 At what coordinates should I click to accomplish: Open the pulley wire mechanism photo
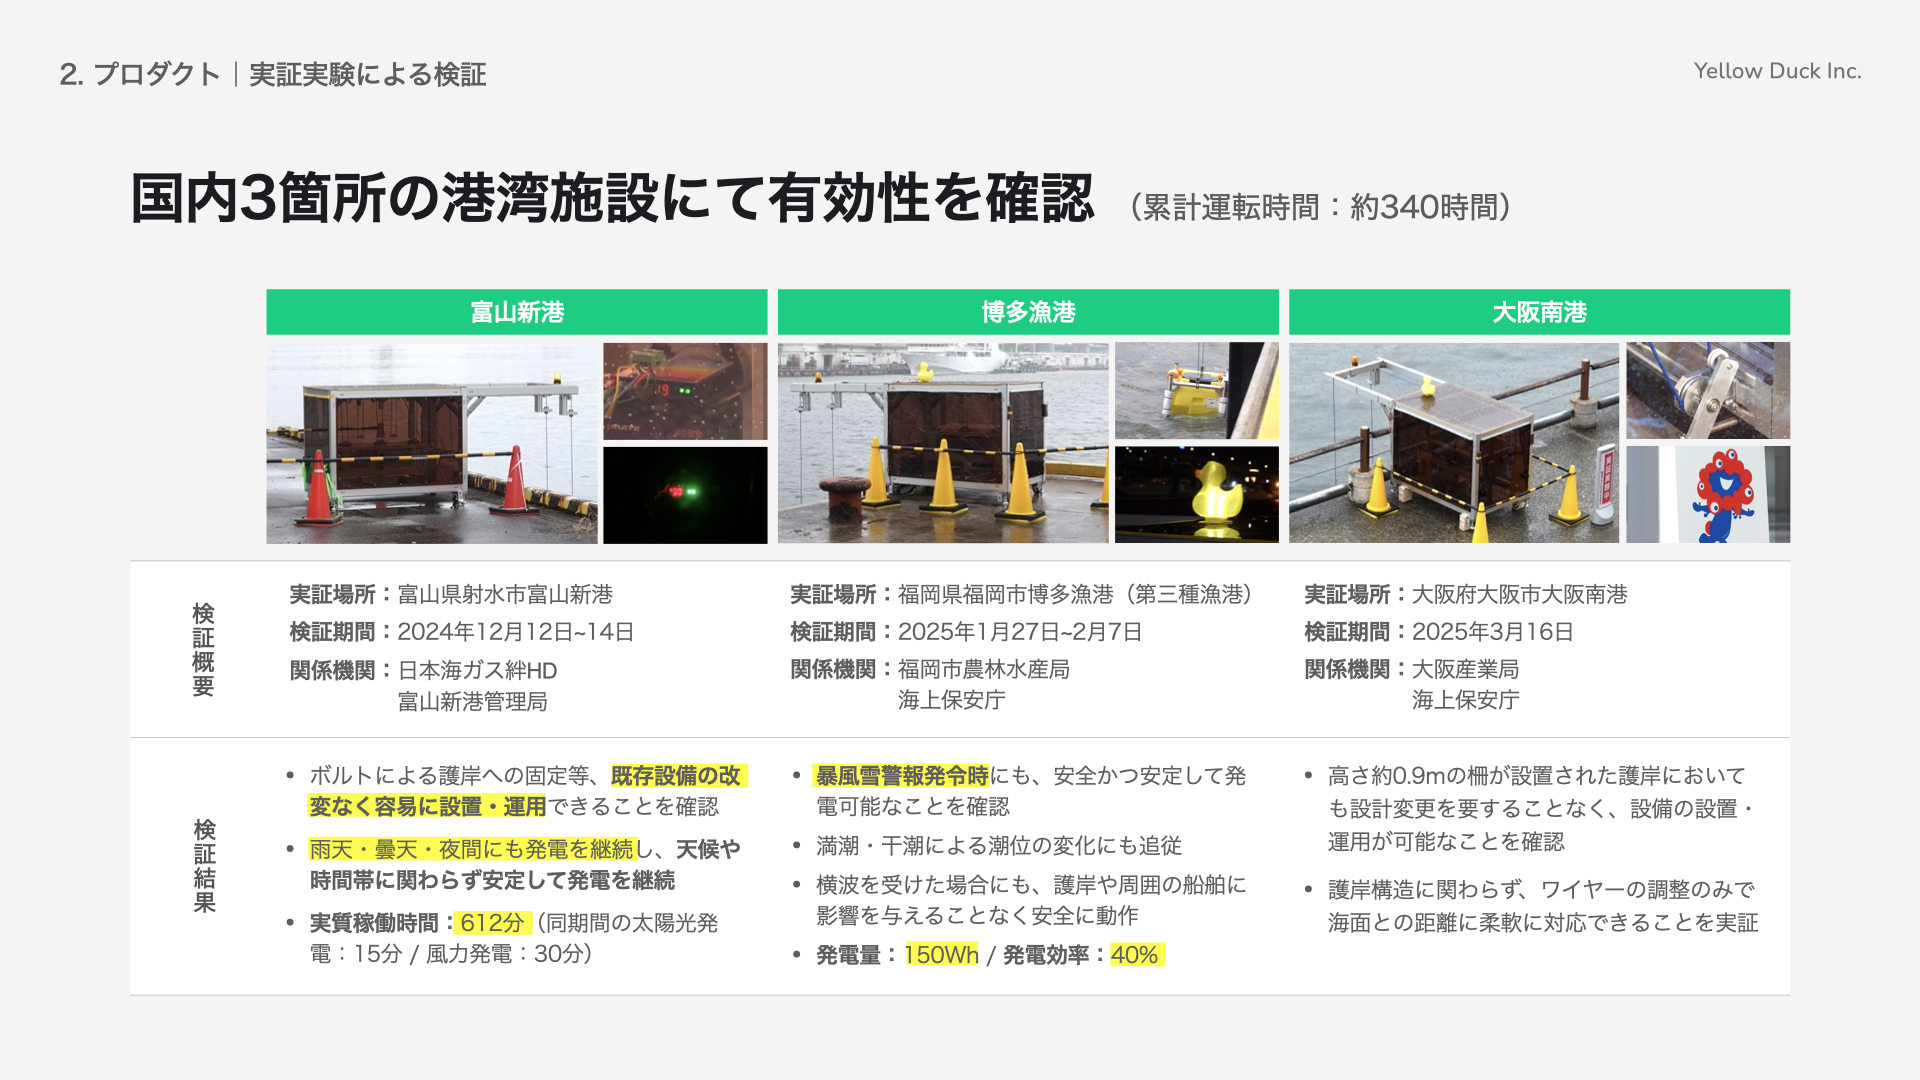click(1707, 391)
